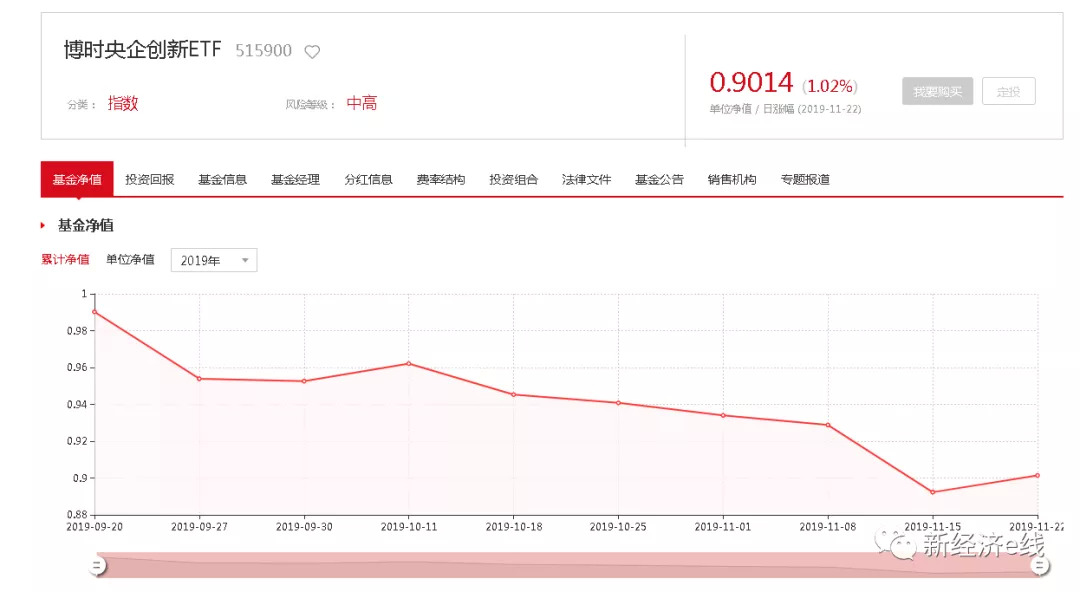Viewport: 1080px width, 592px height.
Task: Click the 指数 category value
Action: (x=123, y=103)
